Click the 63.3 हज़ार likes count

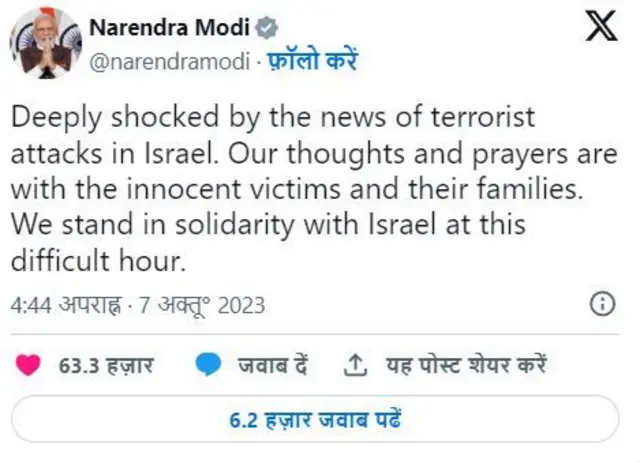[106, 367]
